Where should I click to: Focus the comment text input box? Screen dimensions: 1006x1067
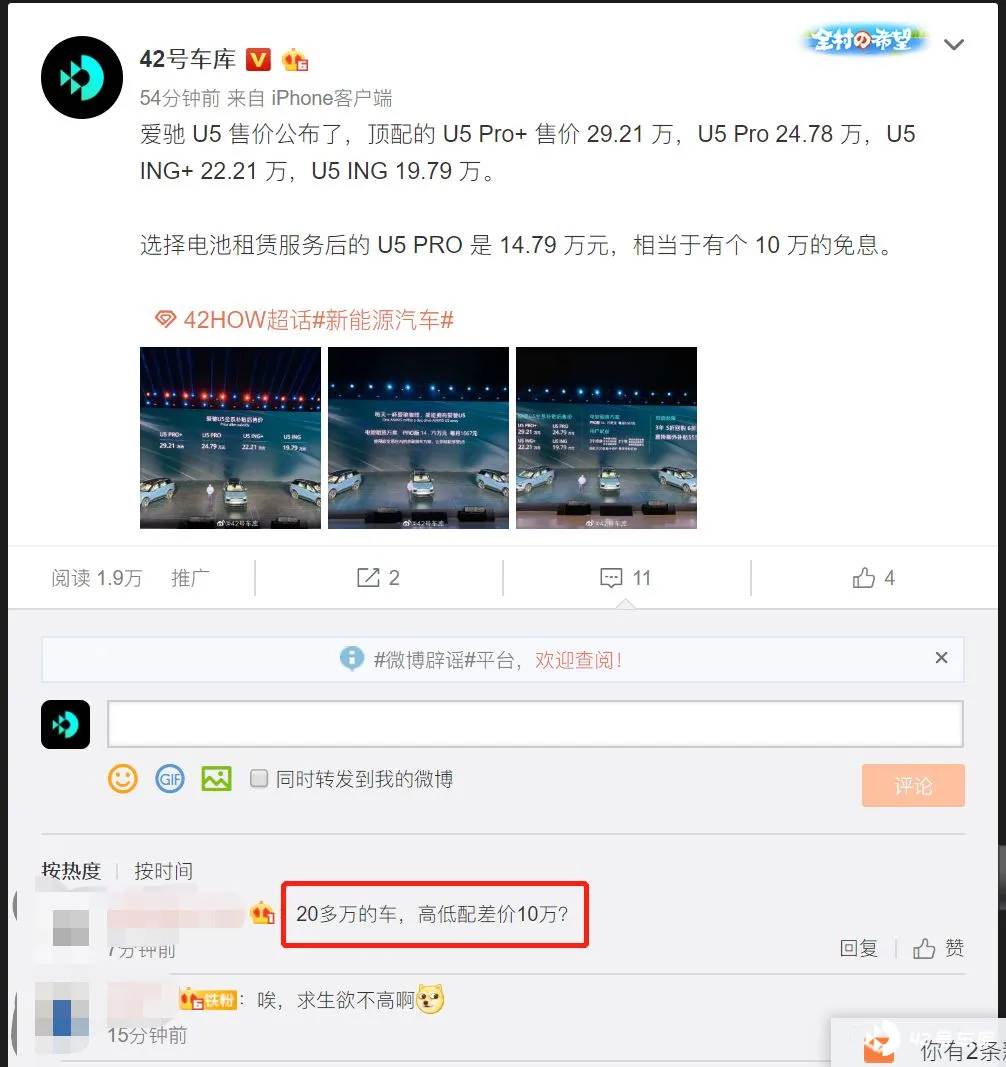click(x=535, y=724)
